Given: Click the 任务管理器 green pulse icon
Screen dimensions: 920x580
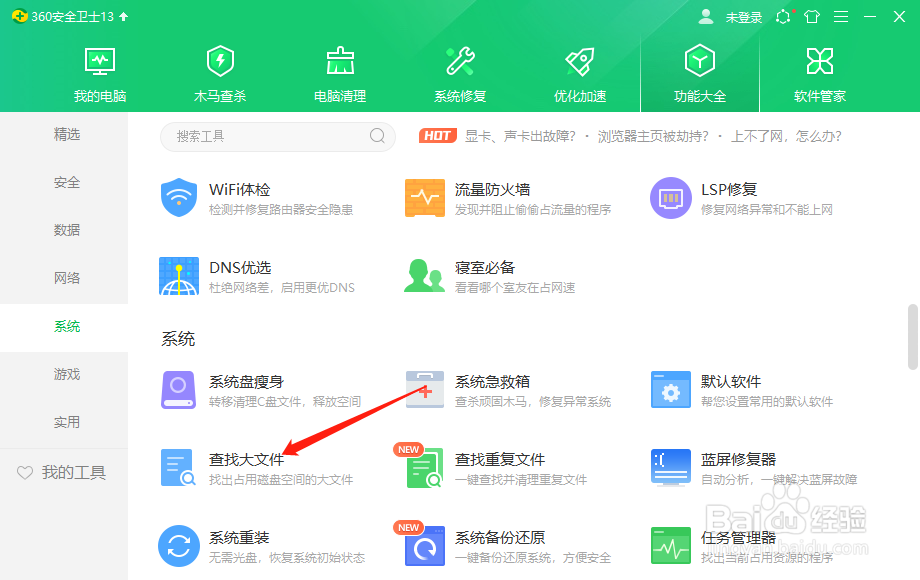Looking at the screenshot, I should pos(671,546).
